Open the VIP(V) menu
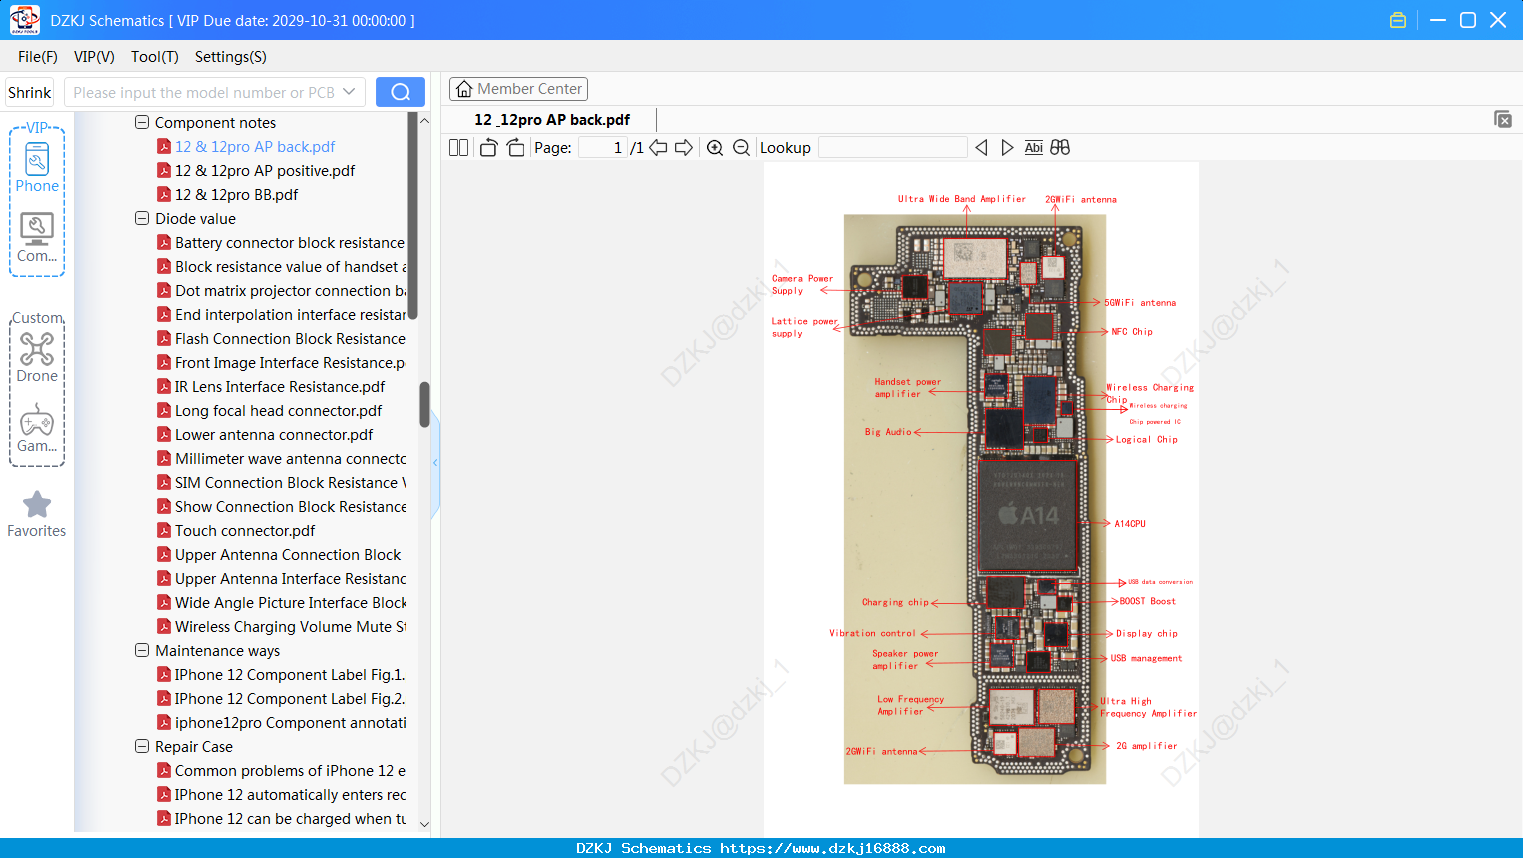 click(x=94, y=57)
